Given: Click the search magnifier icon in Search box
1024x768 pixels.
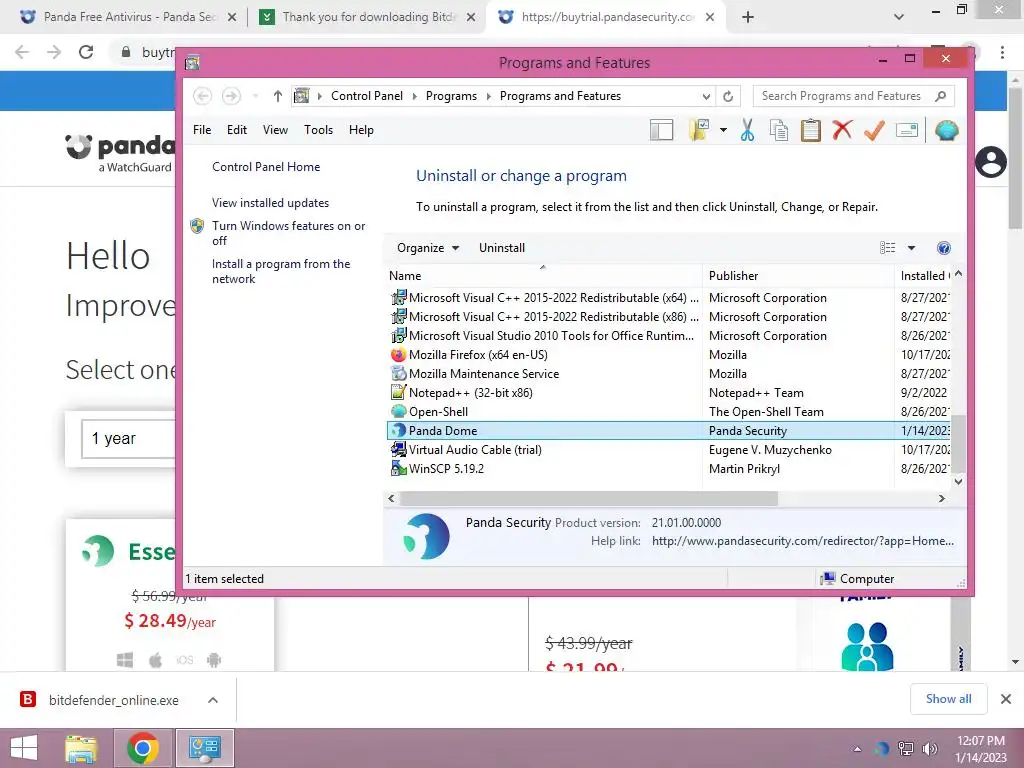Looking at the screenshot, I should (x=940, y=96).
